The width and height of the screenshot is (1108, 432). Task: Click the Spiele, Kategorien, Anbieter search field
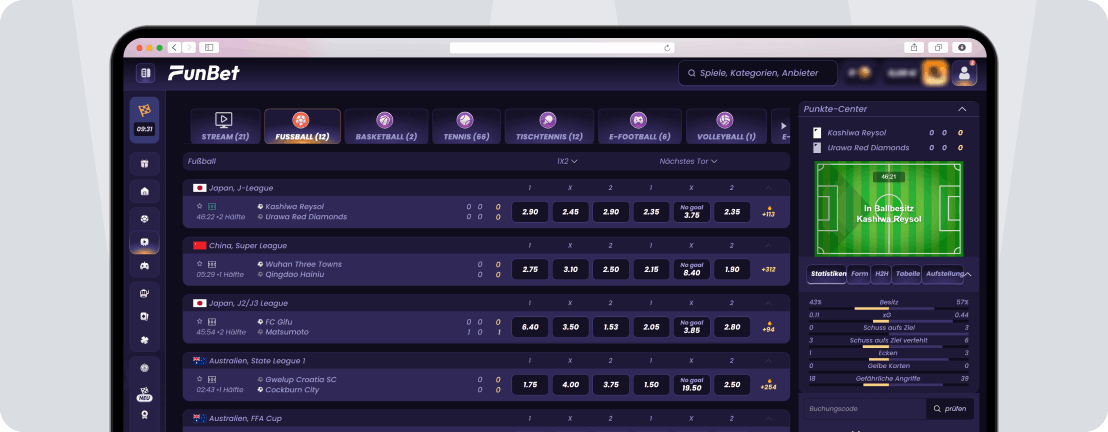758,73
